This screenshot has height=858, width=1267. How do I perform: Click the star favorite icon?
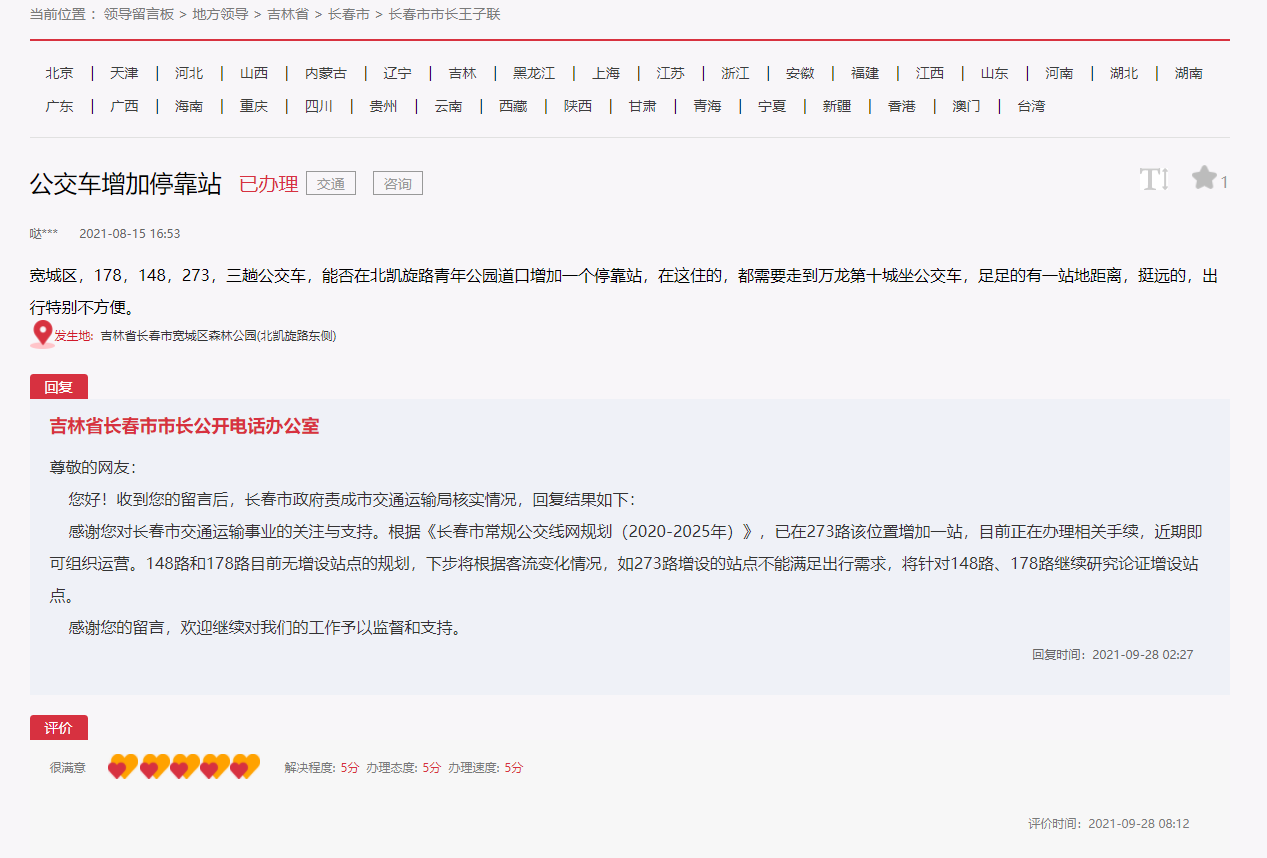pyautogui.click(x=1204, y=179)
